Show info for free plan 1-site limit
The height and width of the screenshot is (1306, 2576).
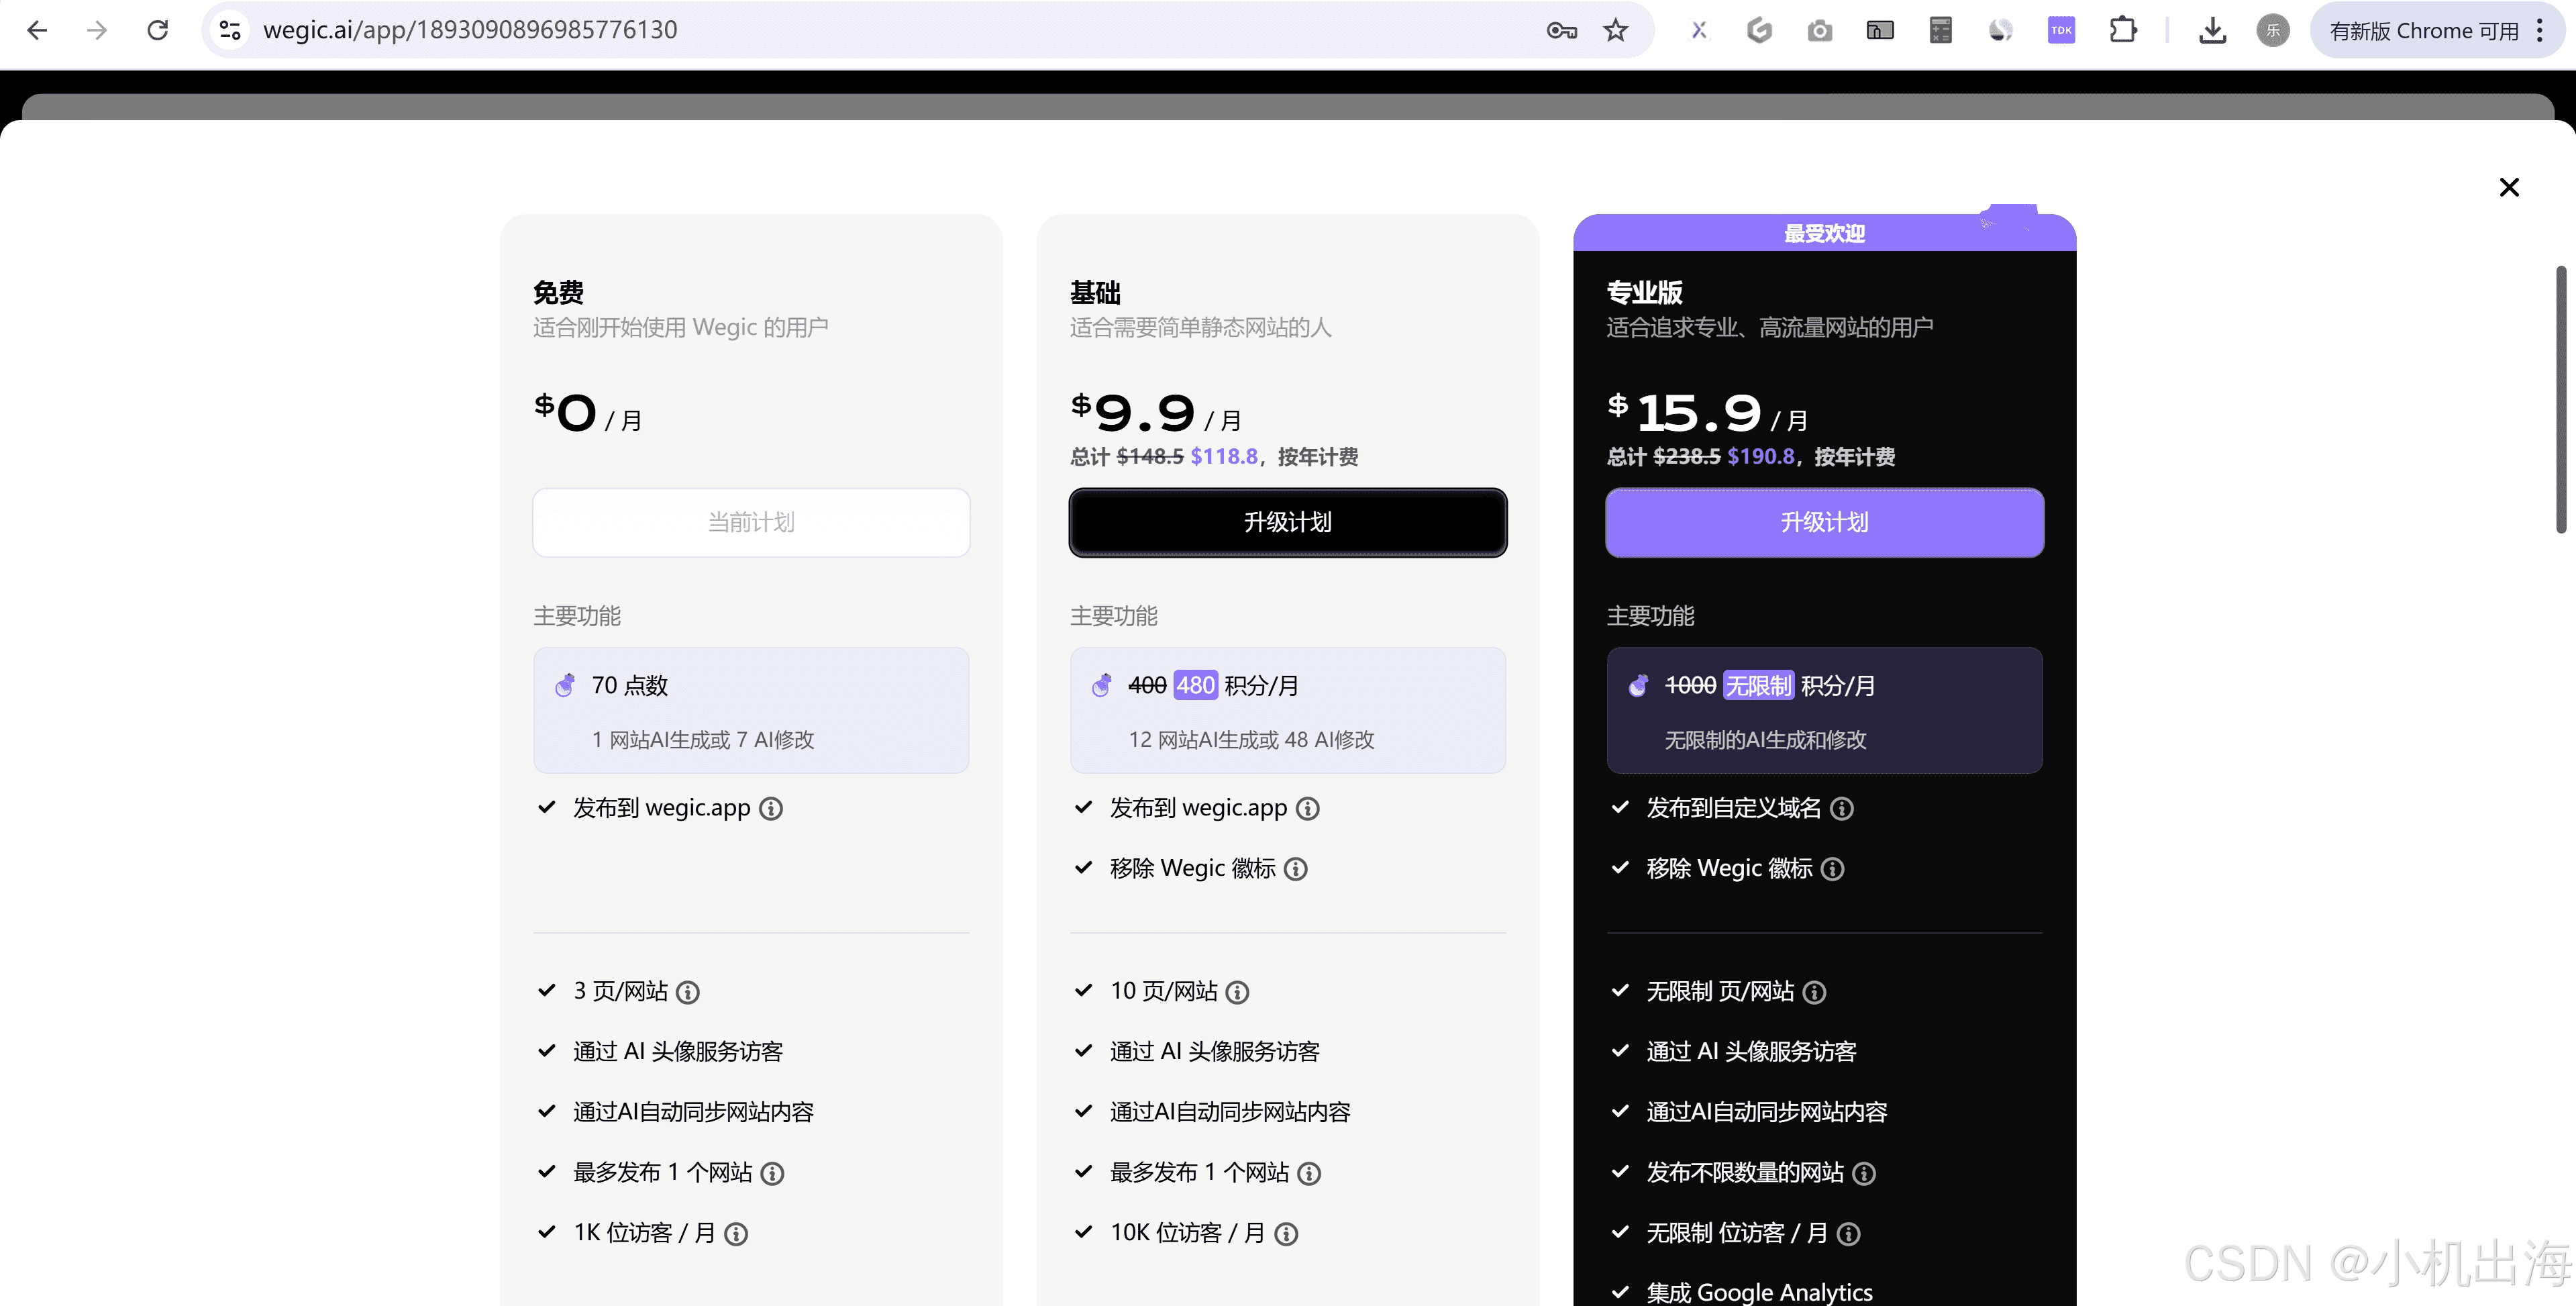(x=773, y=1173)
